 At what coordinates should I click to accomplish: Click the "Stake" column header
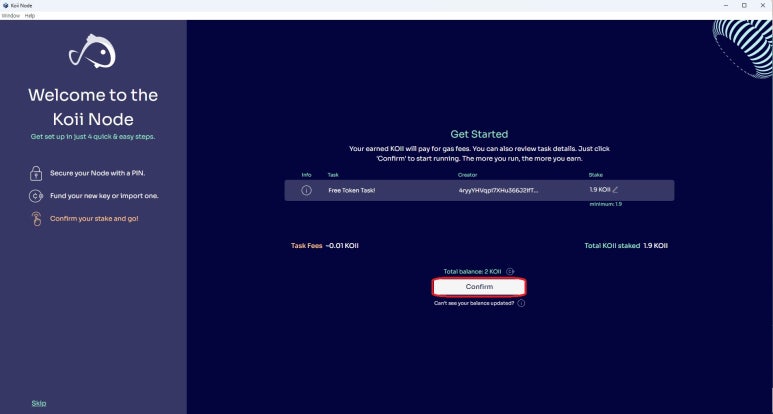tap(596, 175)
